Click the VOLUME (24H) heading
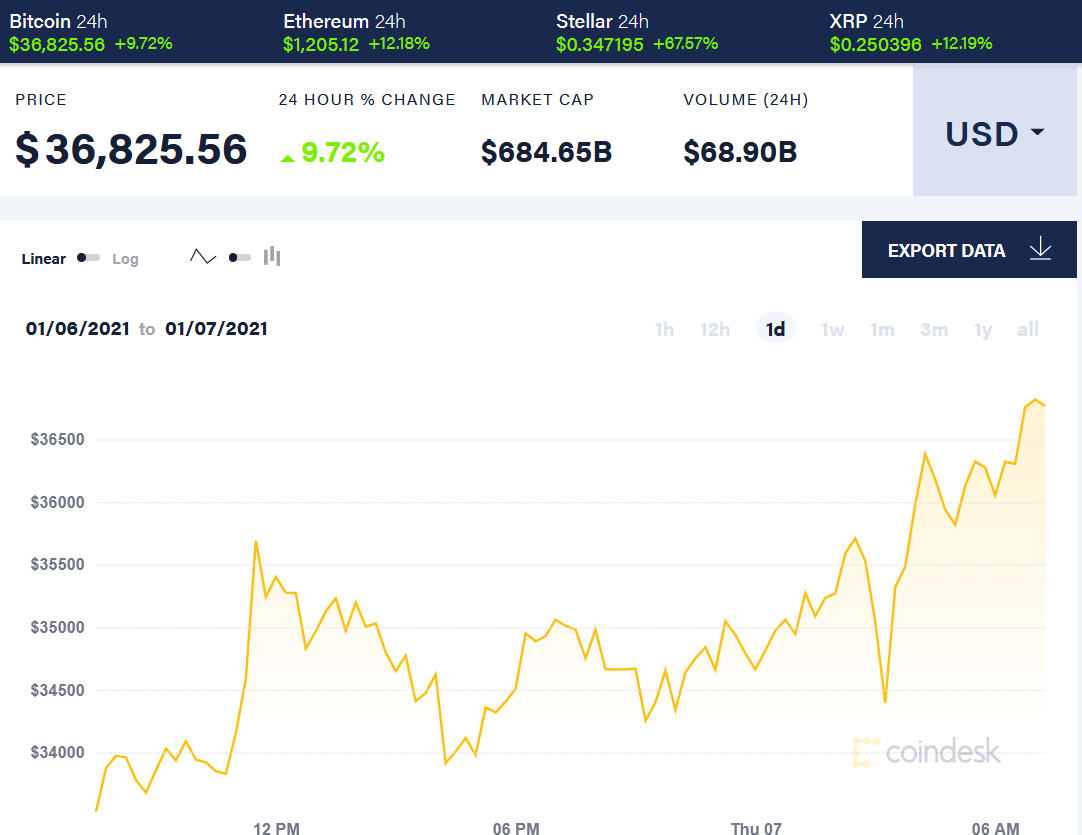 tap(745, 99)
